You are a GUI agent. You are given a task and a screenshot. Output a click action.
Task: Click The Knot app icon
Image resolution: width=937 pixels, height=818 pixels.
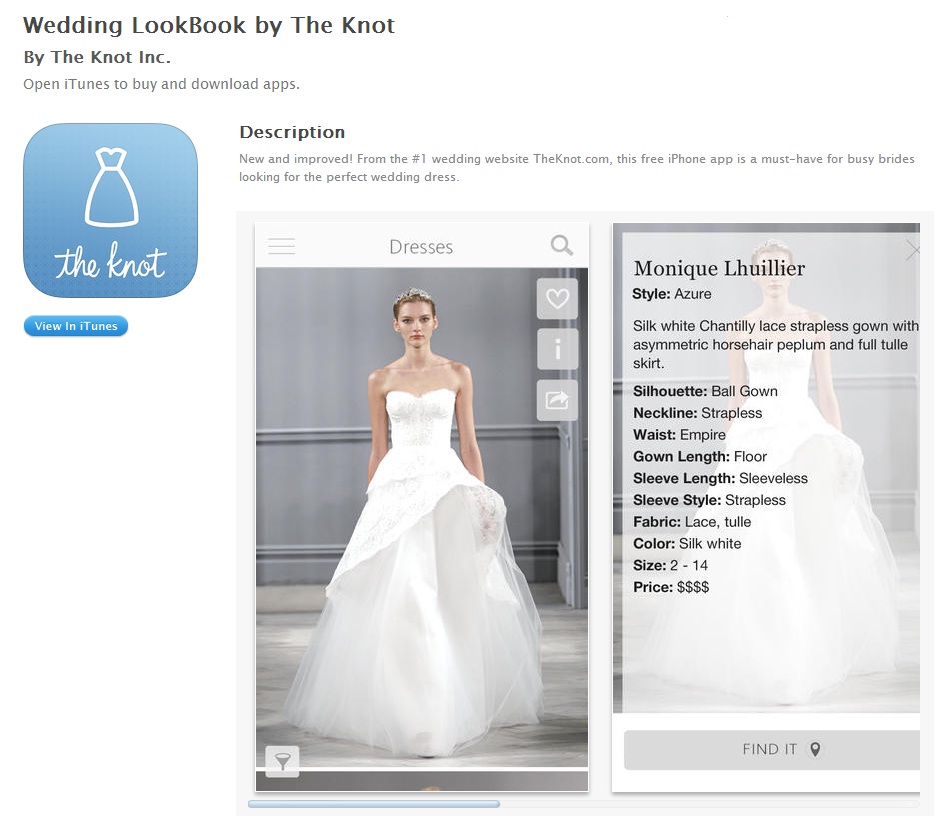coord(111,210)
